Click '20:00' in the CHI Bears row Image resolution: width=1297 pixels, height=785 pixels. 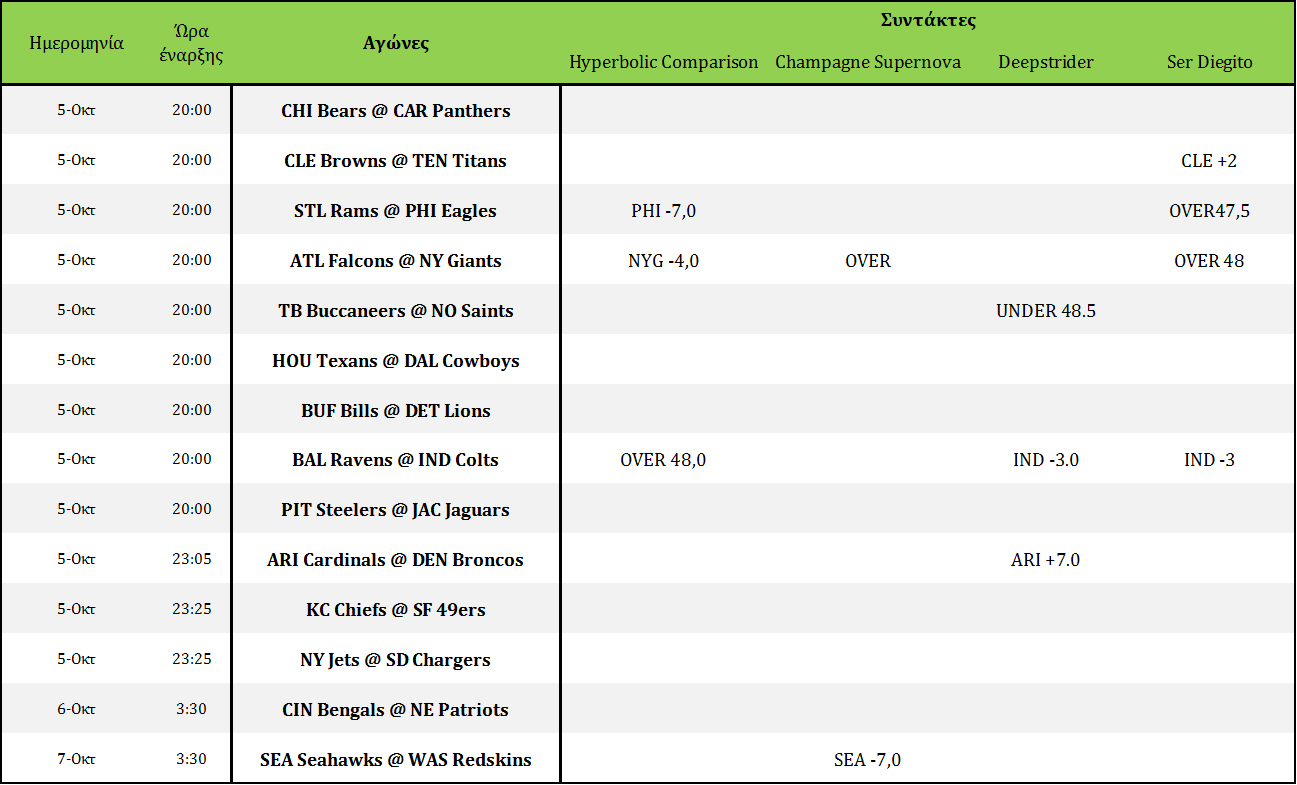[x=192, y=110]
